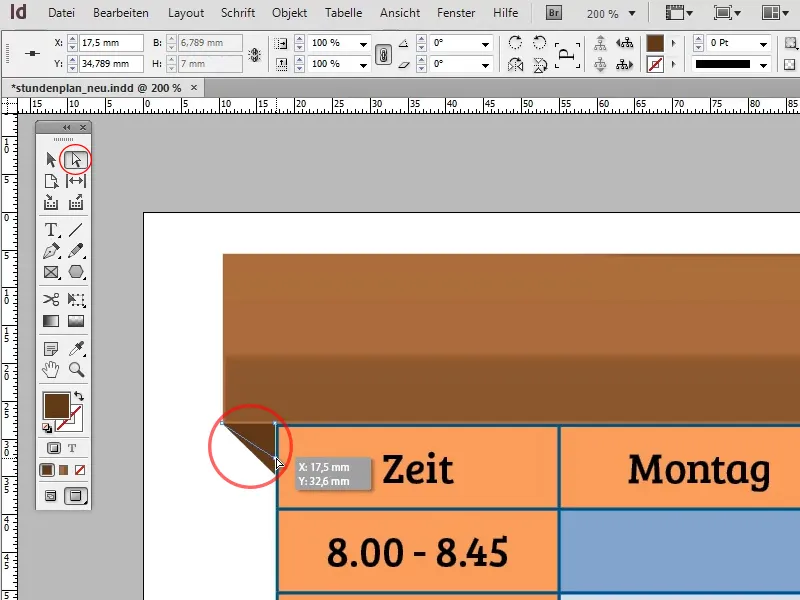Viewport: 800px width, 600px height.
Task: Select the Free Transform tool
Action: (76, 299)
